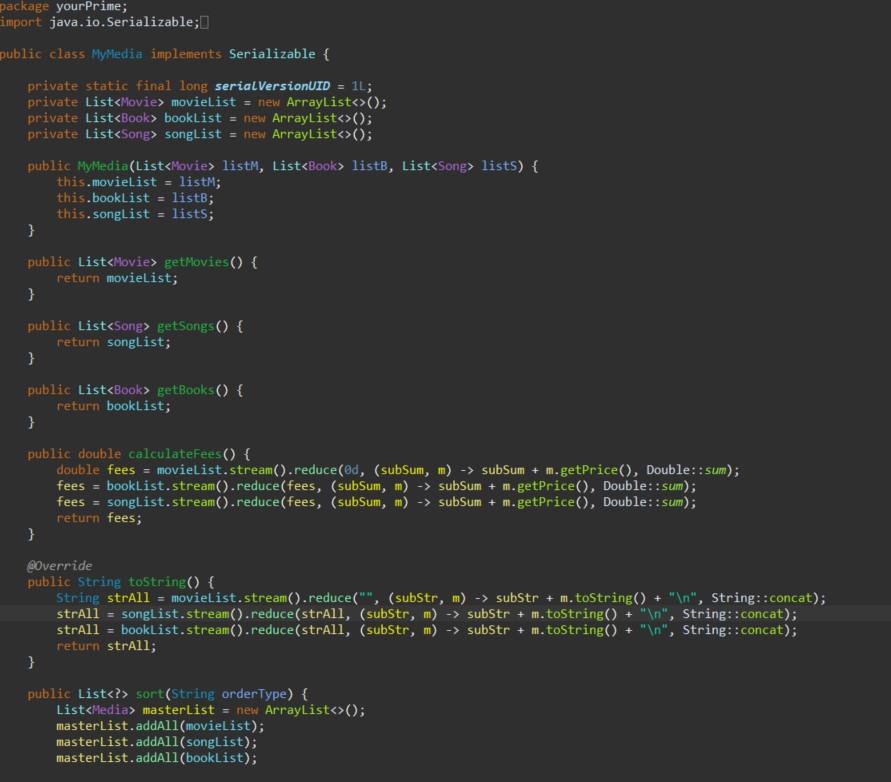Click the 'masterList.addAll(songList);' line
This screenshot has width=891, height=782.
click(x=156, y=742)
